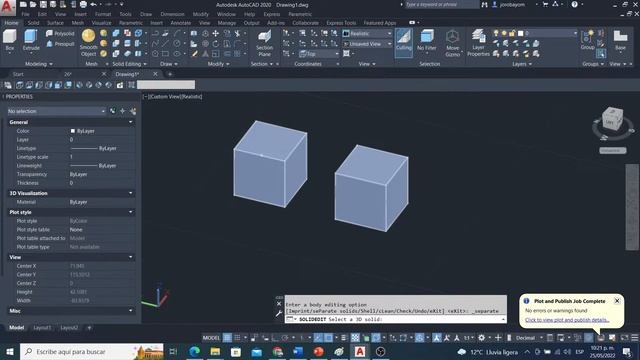Open the Start file tab
The height and width of the screenshot is (360, 640).
pos(18,74)
